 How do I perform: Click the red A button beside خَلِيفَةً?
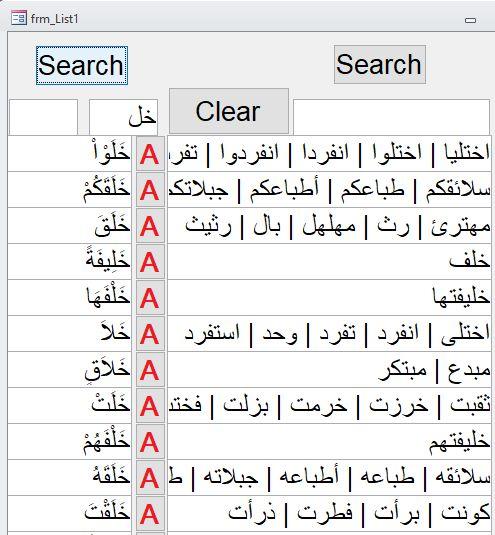[150, 262]
